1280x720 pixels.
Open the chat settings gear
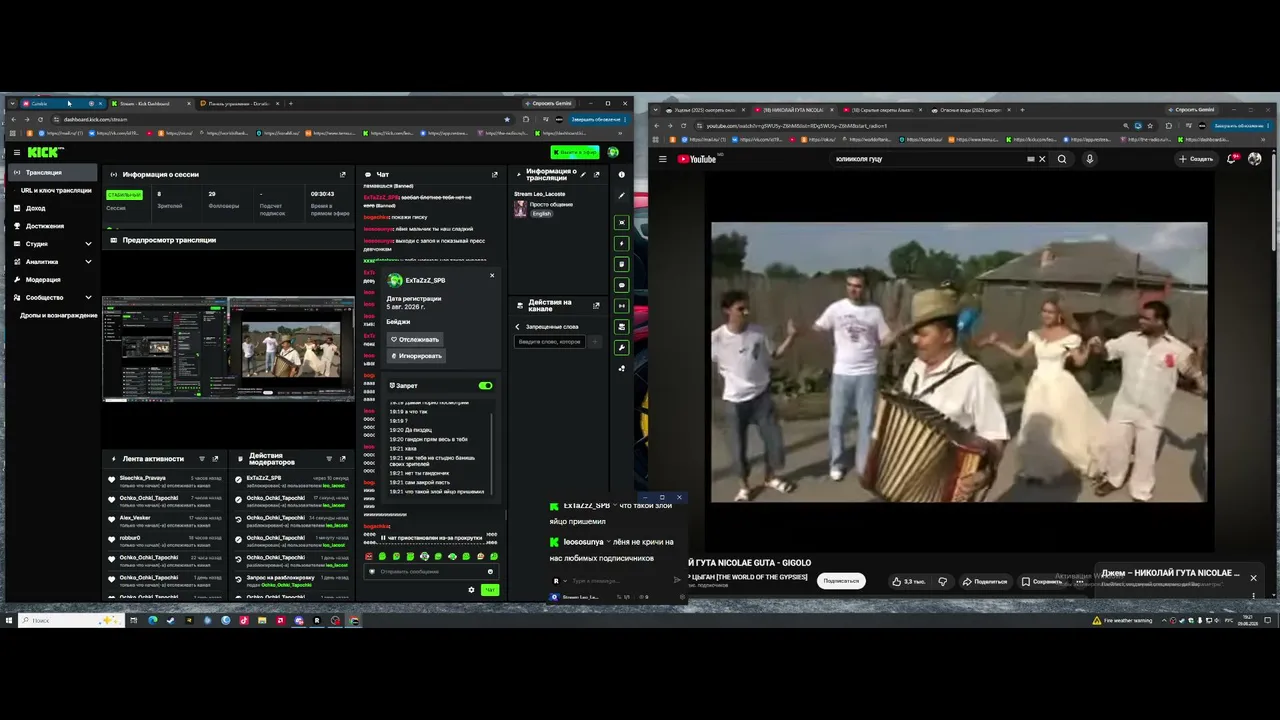(x=472, y=590)
